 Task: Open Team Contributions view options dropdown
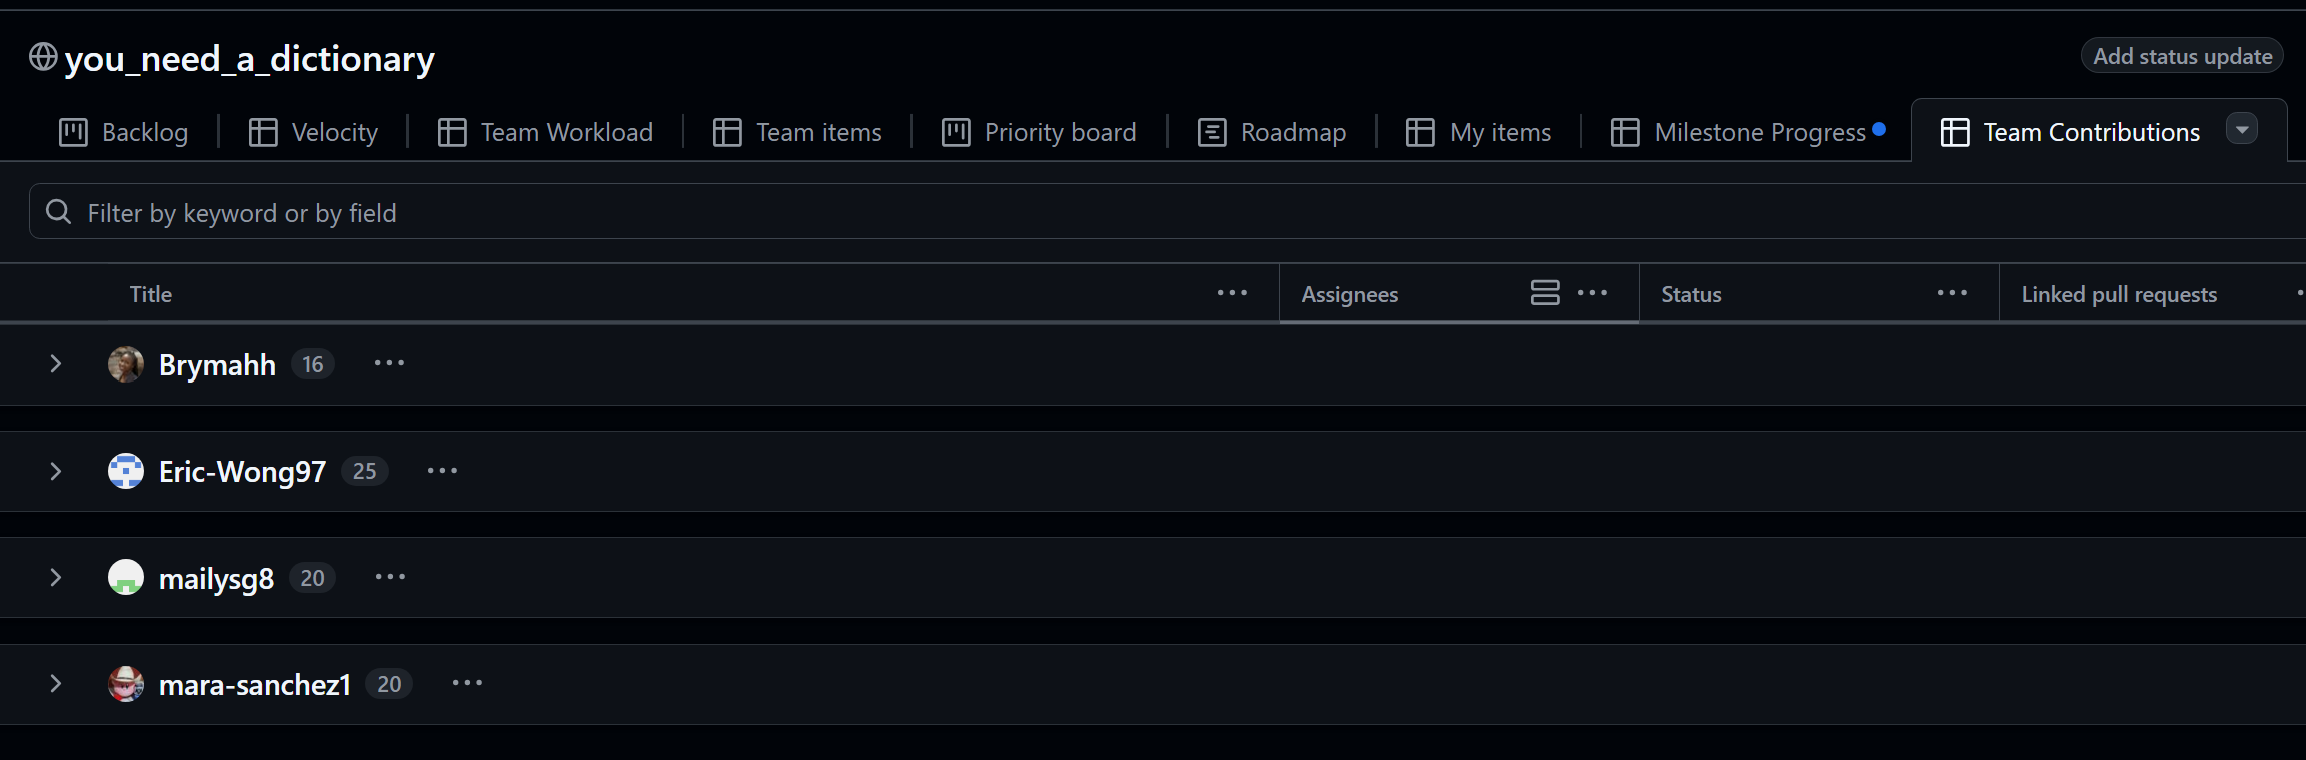click(2242, 130)
